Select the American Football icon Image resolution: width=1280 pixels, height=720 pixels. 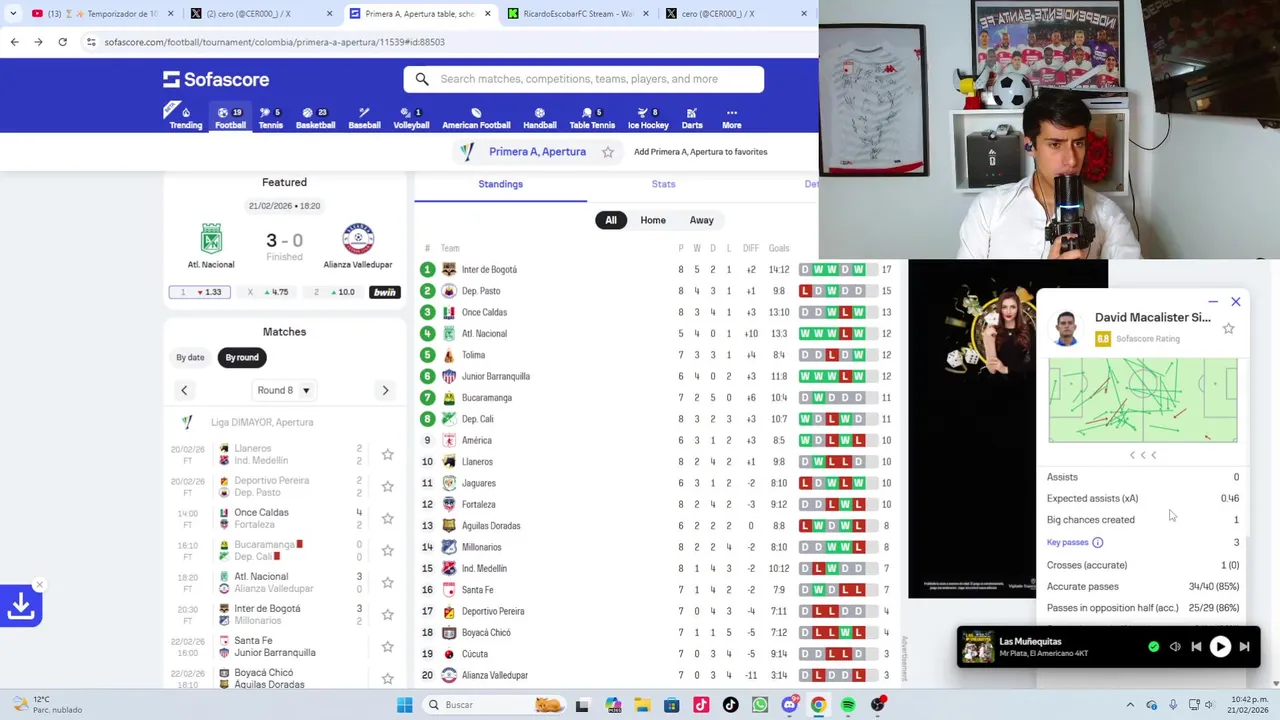coord(476,118)
